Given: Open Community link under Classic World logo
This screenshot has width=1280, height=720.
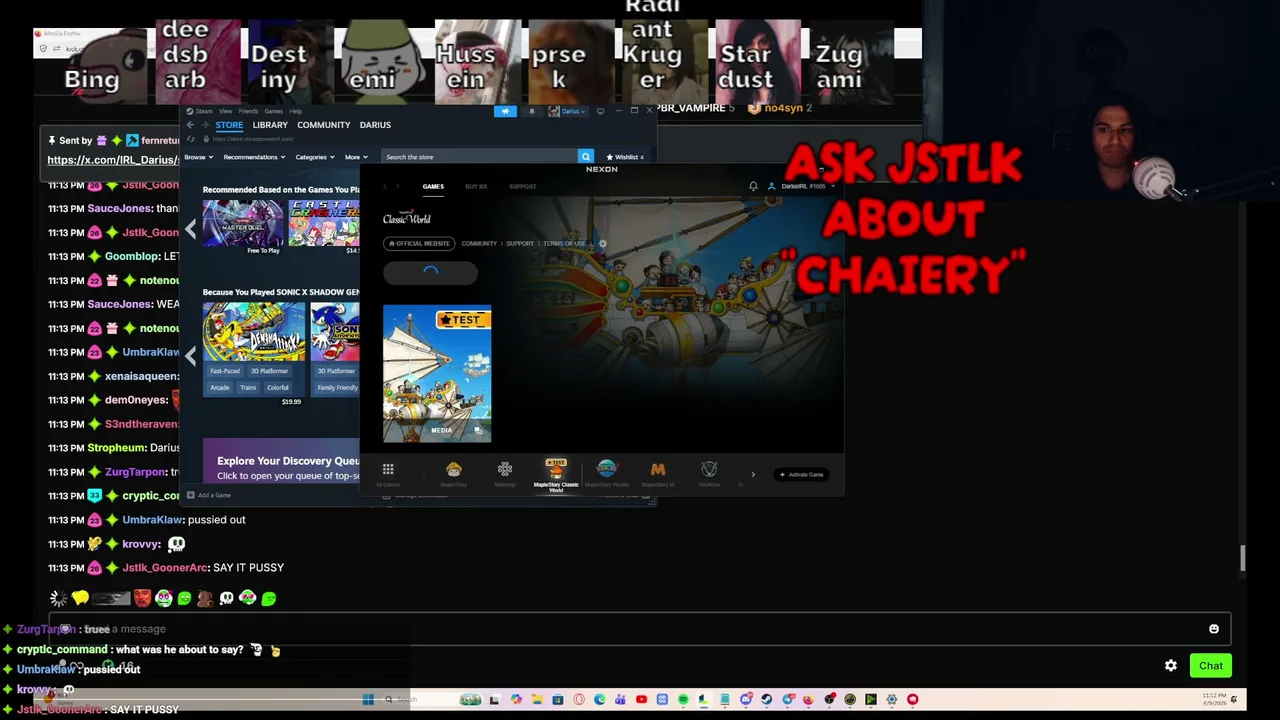Looking at the screenshot, I should click(x=479, y=243).
